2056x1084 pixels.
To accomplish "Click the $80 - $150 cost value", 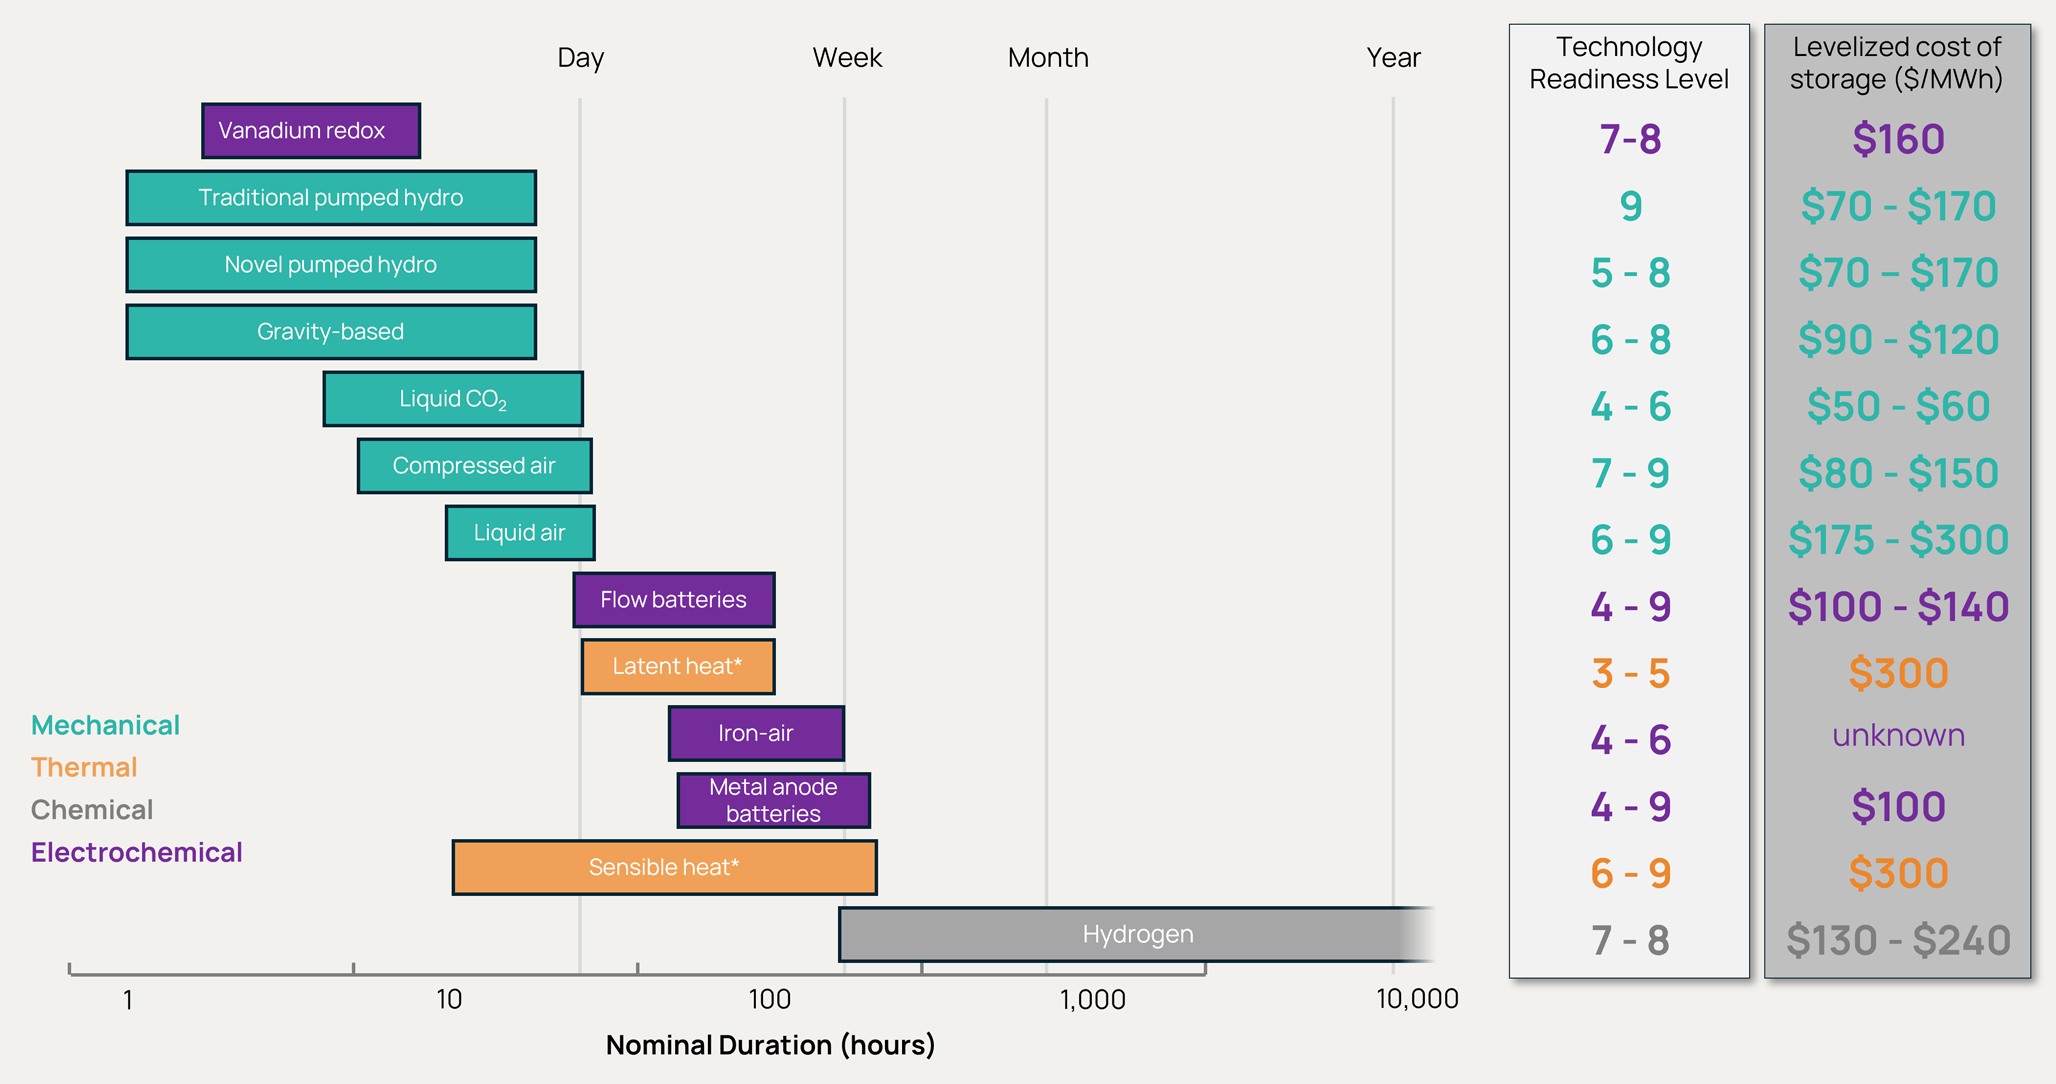I will [x=1898, y=474].
